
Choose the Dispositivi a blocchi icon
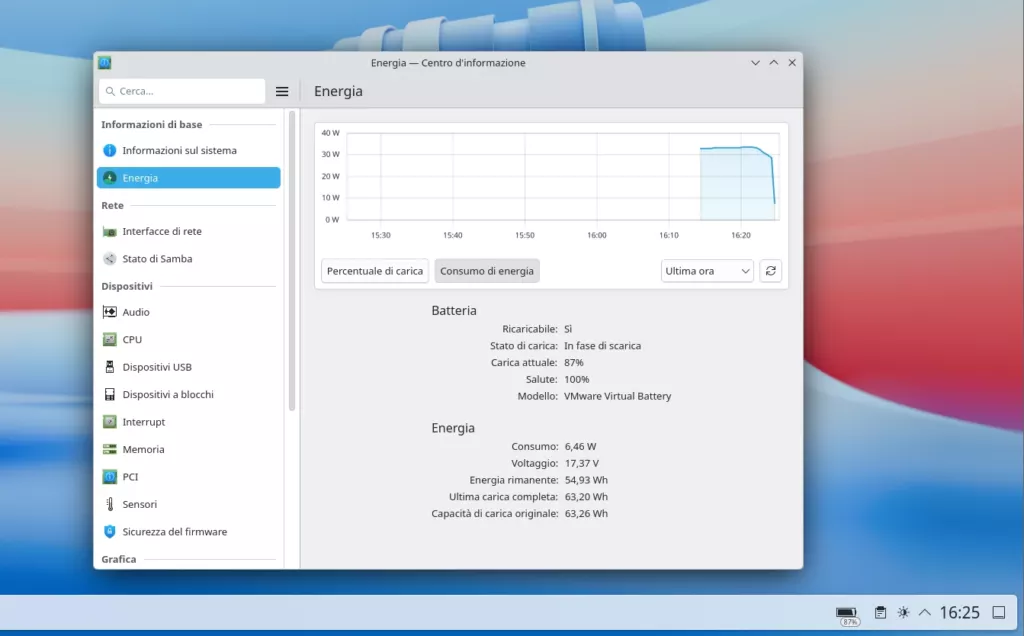pos(110,394)
